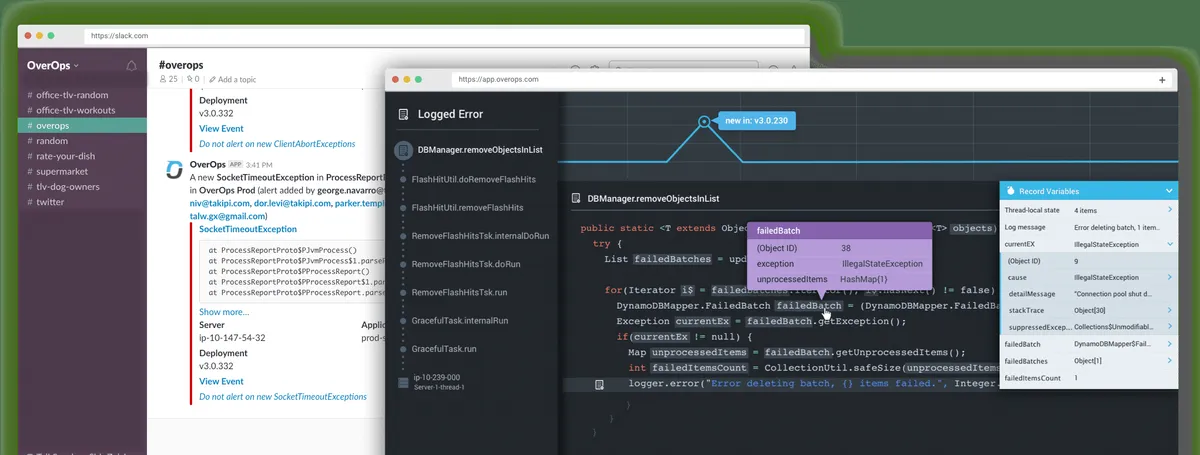Click the log line icon beside logger.error
1200x455 pixels.
(x=598, y=384)
